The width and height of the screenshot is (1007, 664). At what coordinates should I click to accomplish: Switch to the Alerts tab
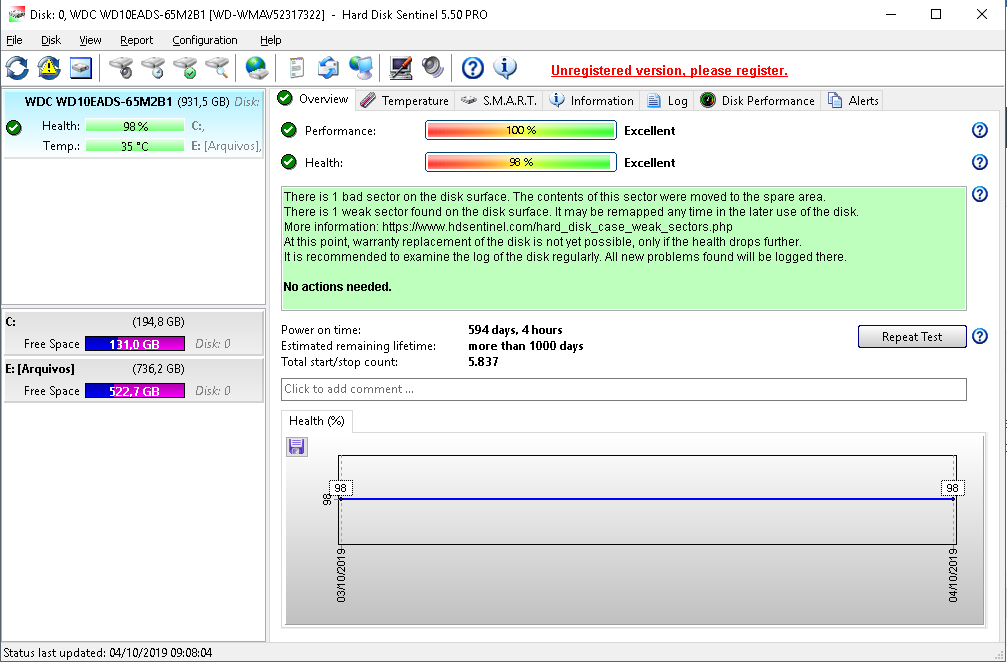click(x=853, y=101)
